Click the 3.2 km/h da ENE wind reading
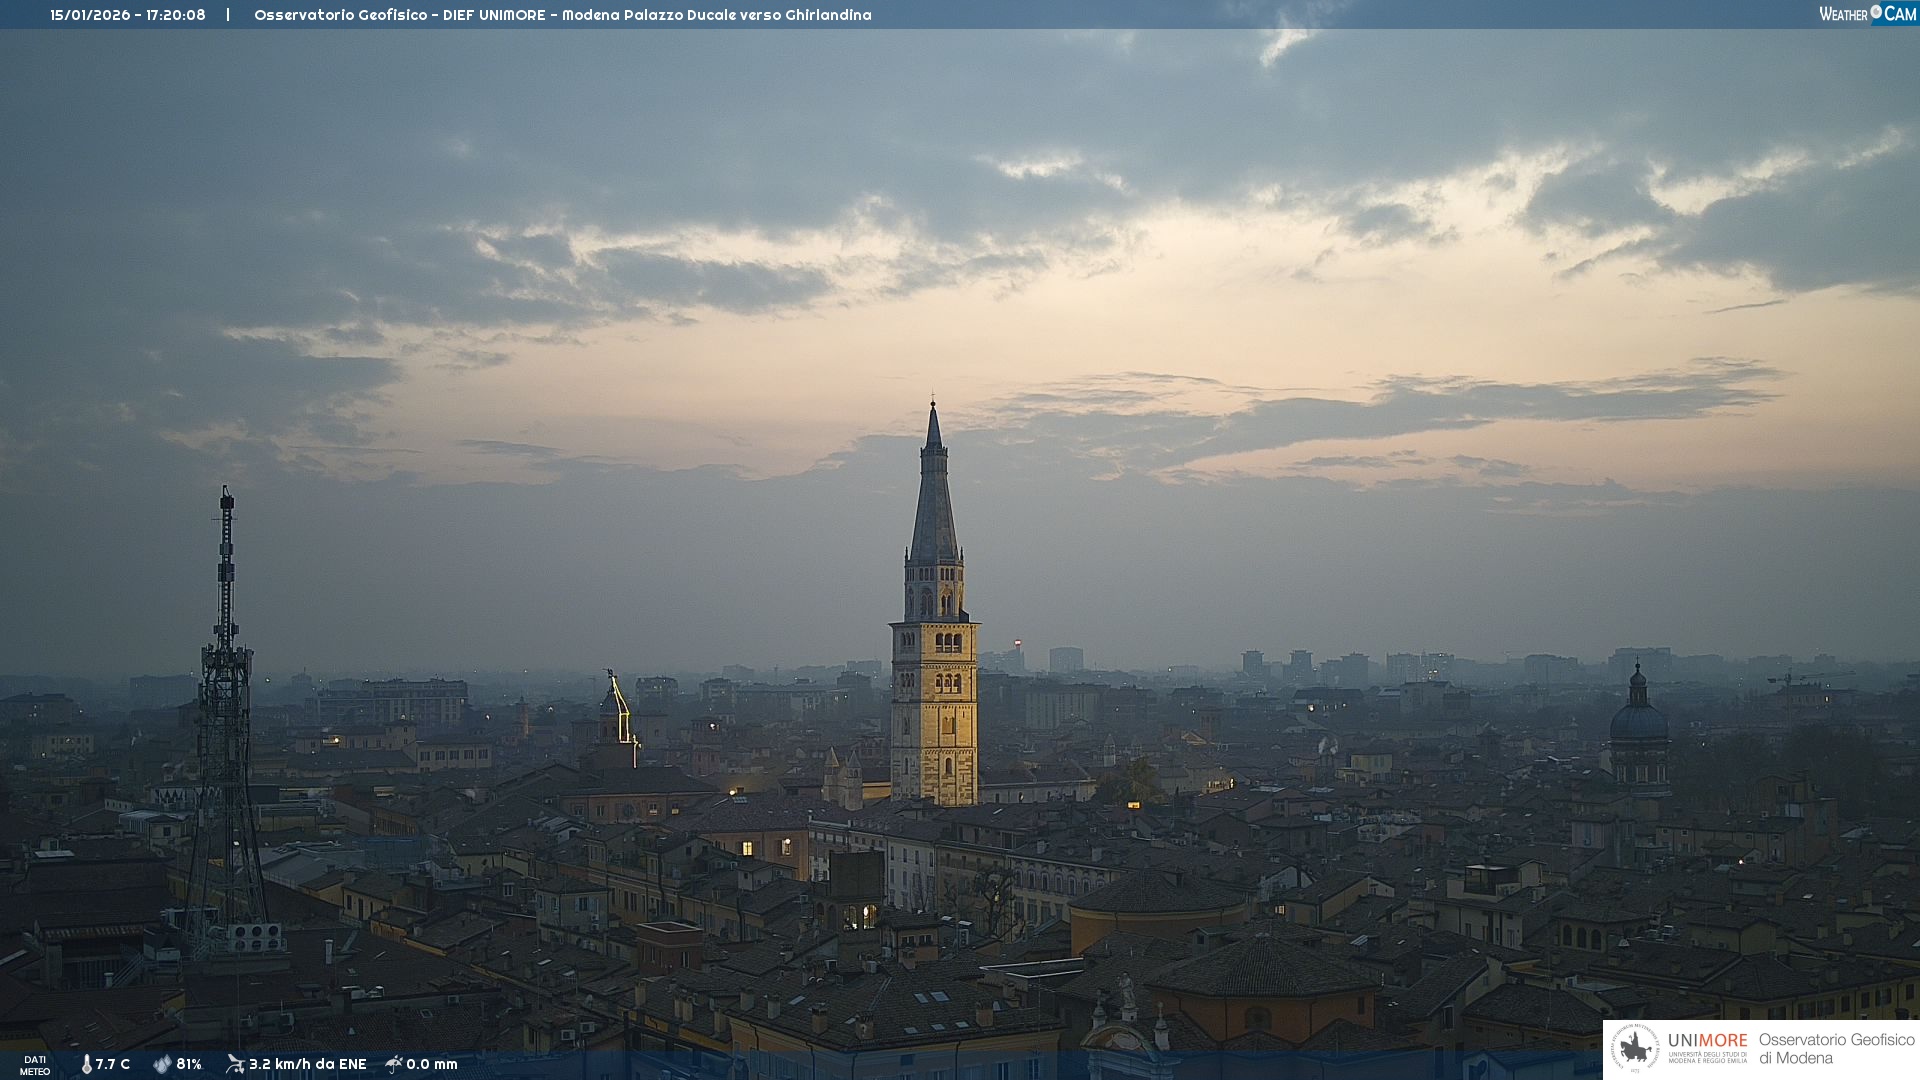This screenshot has height=1080, width=1920. pyautogui.click(x=307, y=1064)
